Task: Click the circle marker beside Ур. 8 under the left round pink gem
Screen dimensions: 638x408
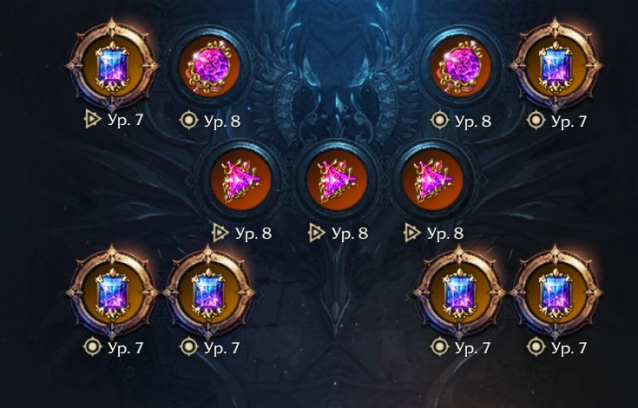Action: click(189, 120)
